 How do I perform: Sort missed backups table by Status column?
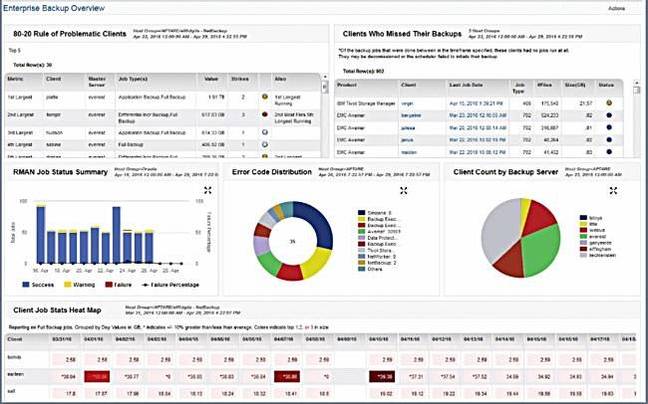click(x=606, y=85)
